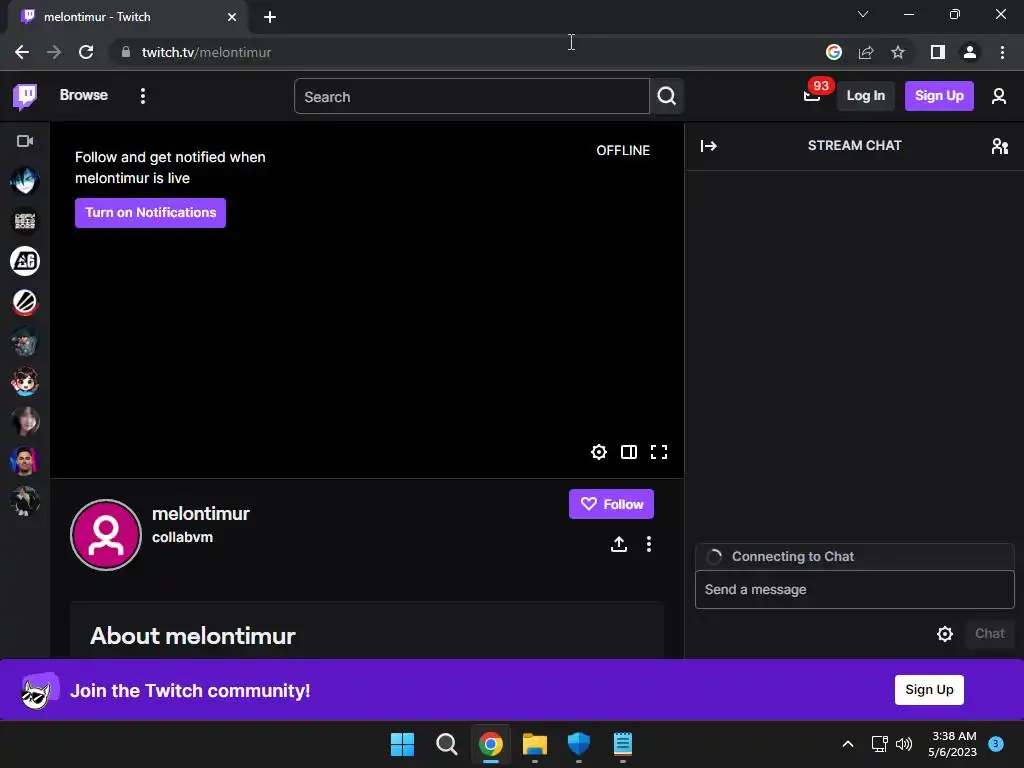
Task: Click the camera icon in left sidebar
Action: (x=25, y=141)
